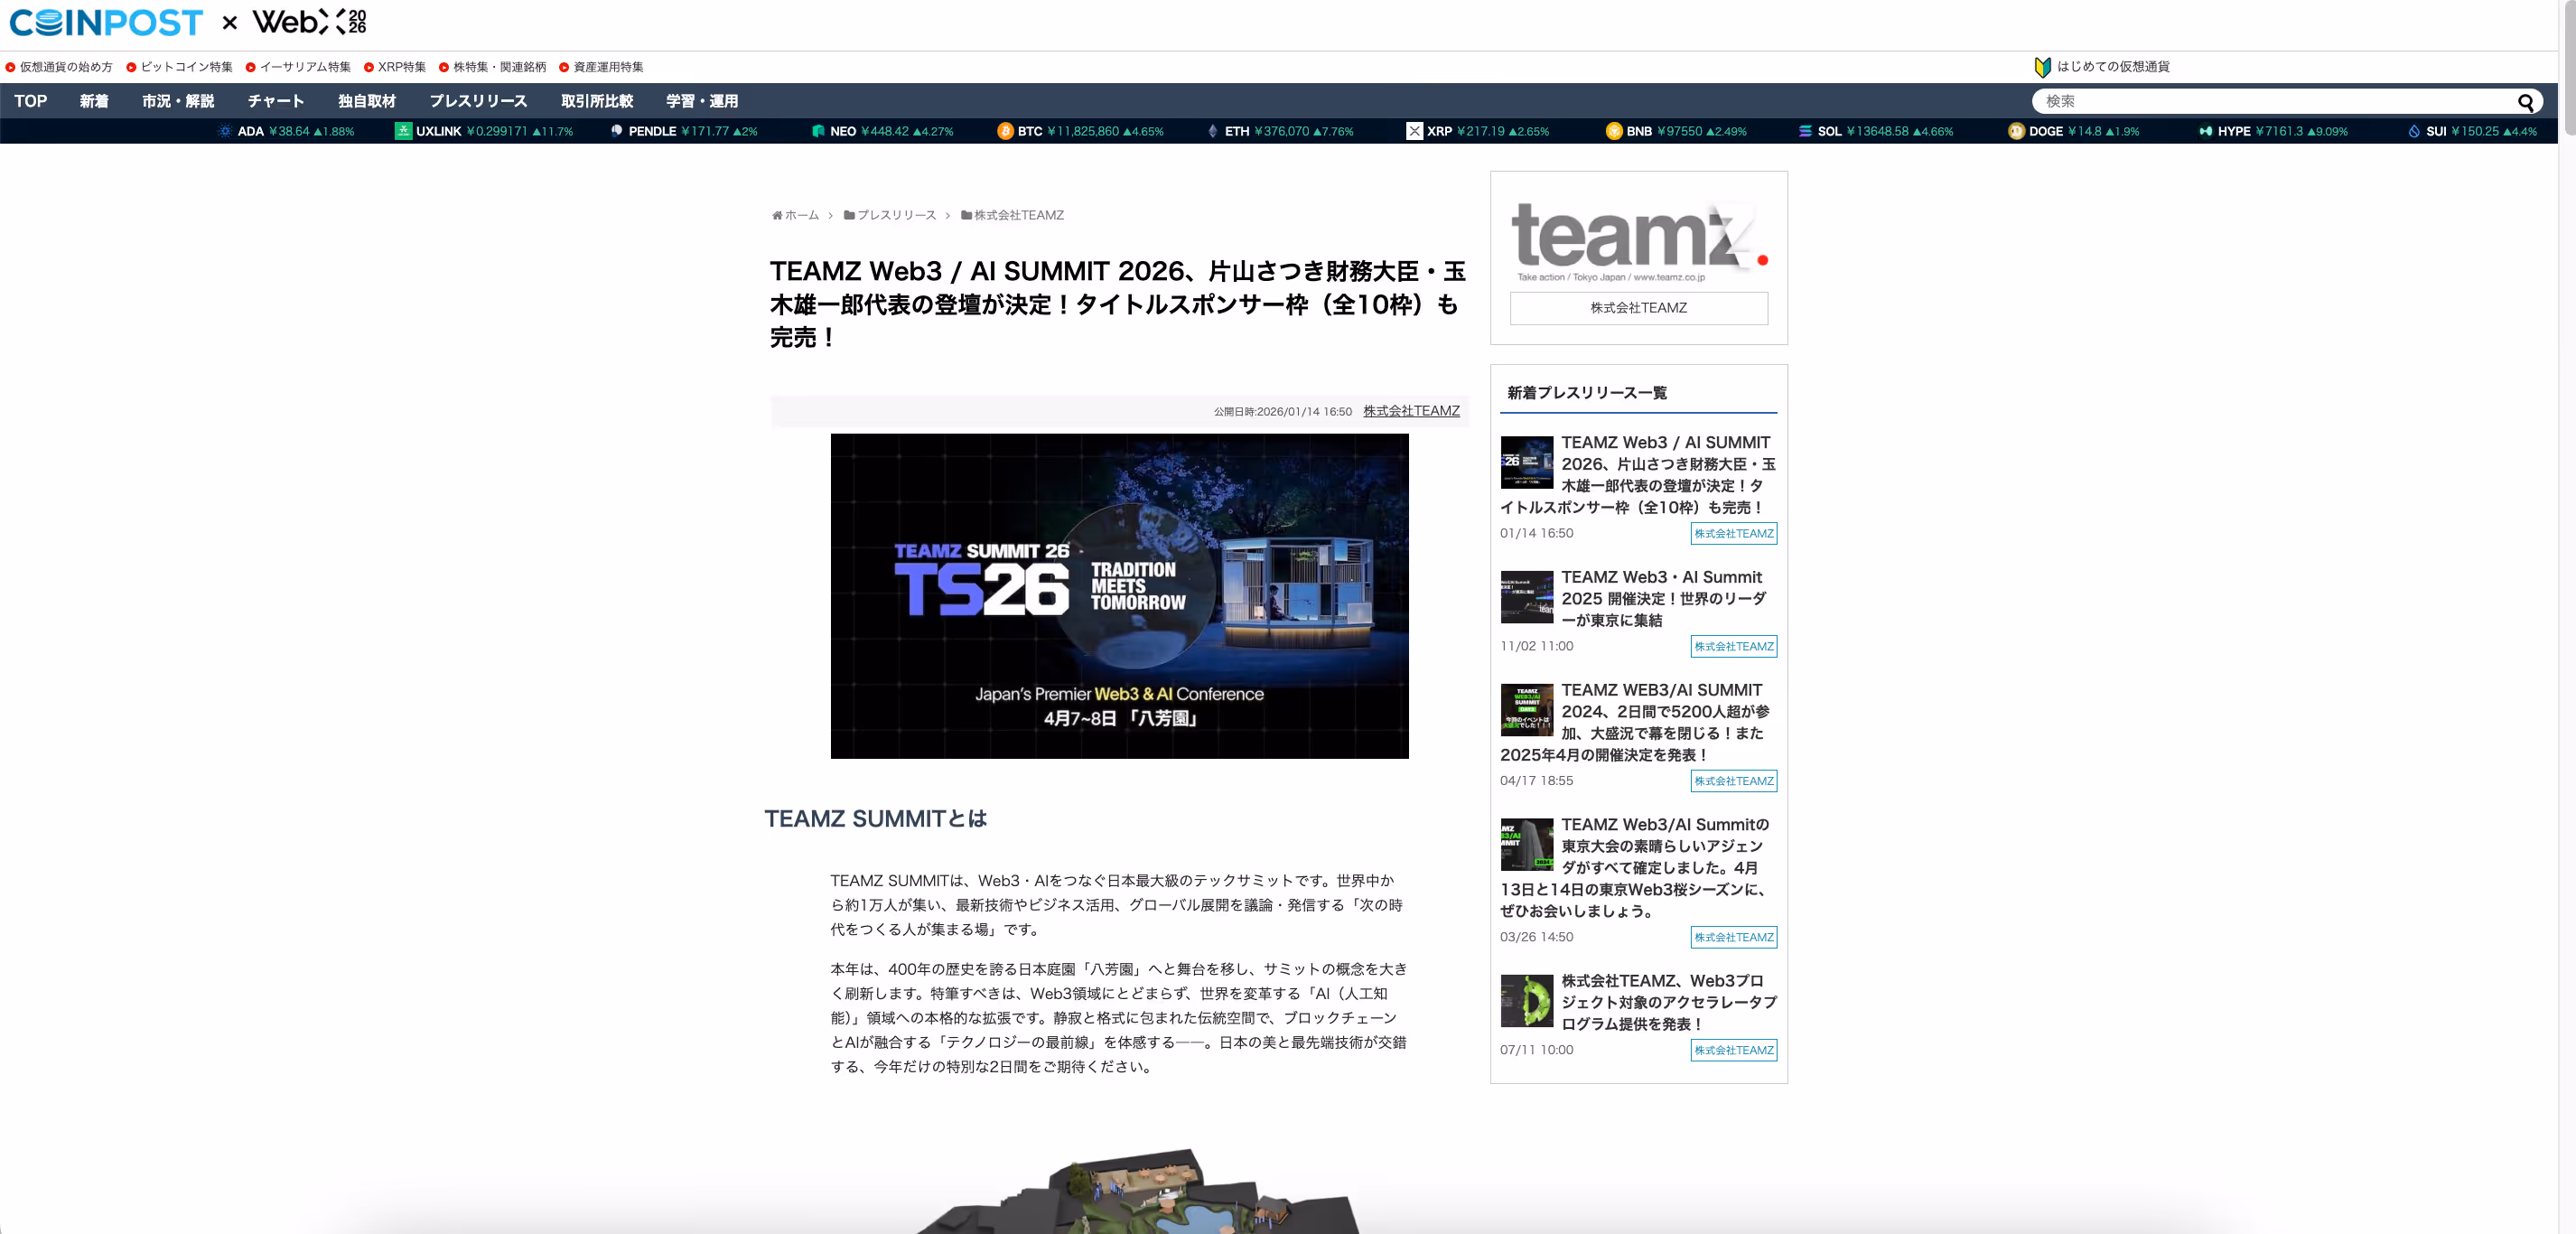Click the SOL solana icon in ticker

click(1805, 131)
